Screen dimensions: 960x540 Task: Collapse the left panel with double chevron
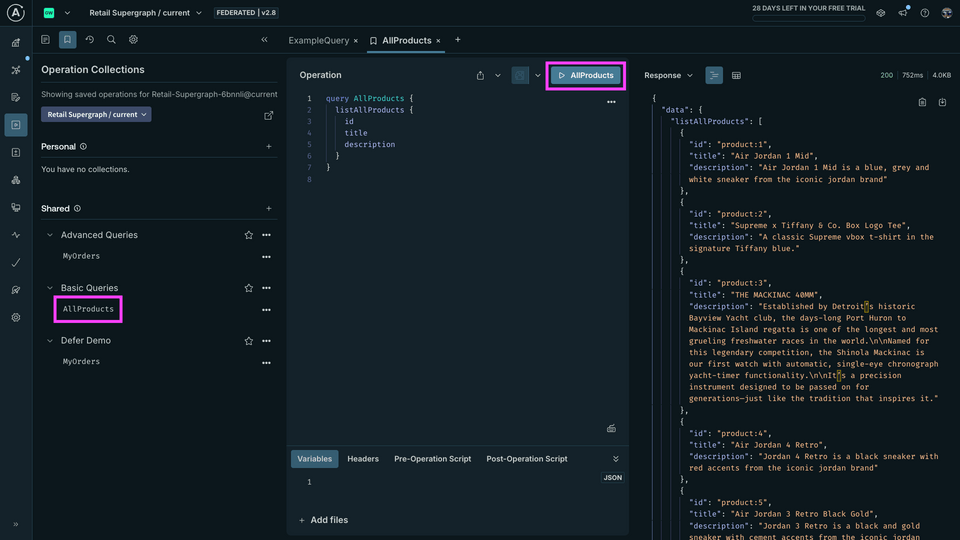pyautogui.click(x=264, y=40)
